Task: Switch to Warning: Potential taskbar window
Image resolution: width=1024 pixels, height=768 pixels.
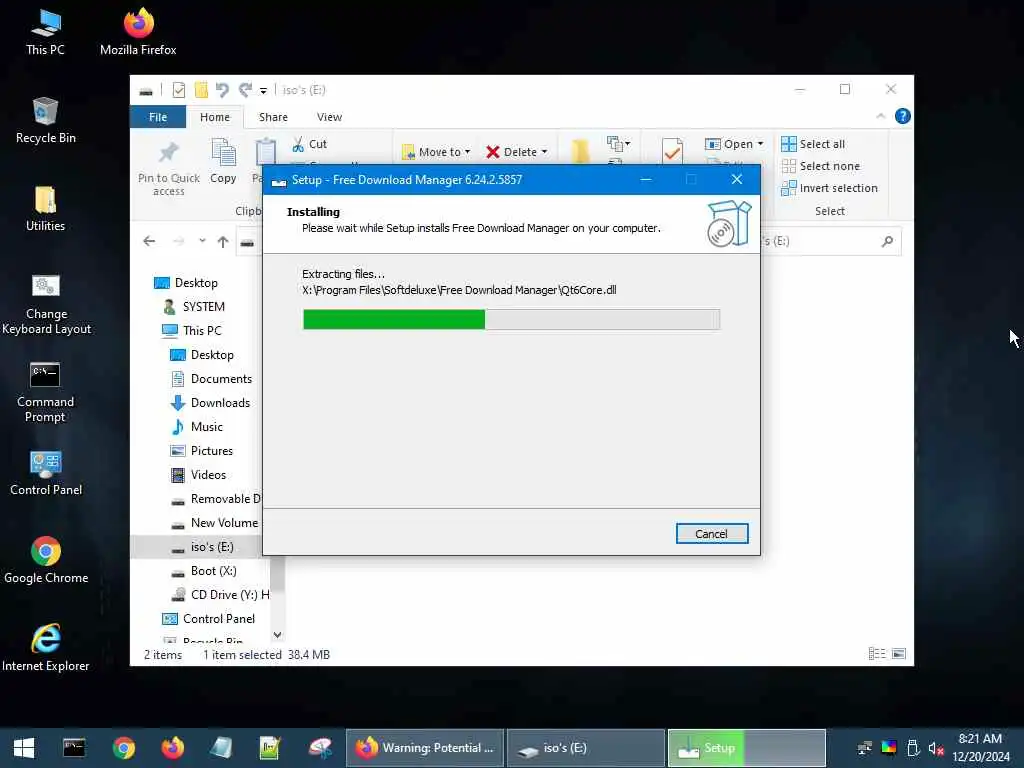Action: click(x=424, y=748)
